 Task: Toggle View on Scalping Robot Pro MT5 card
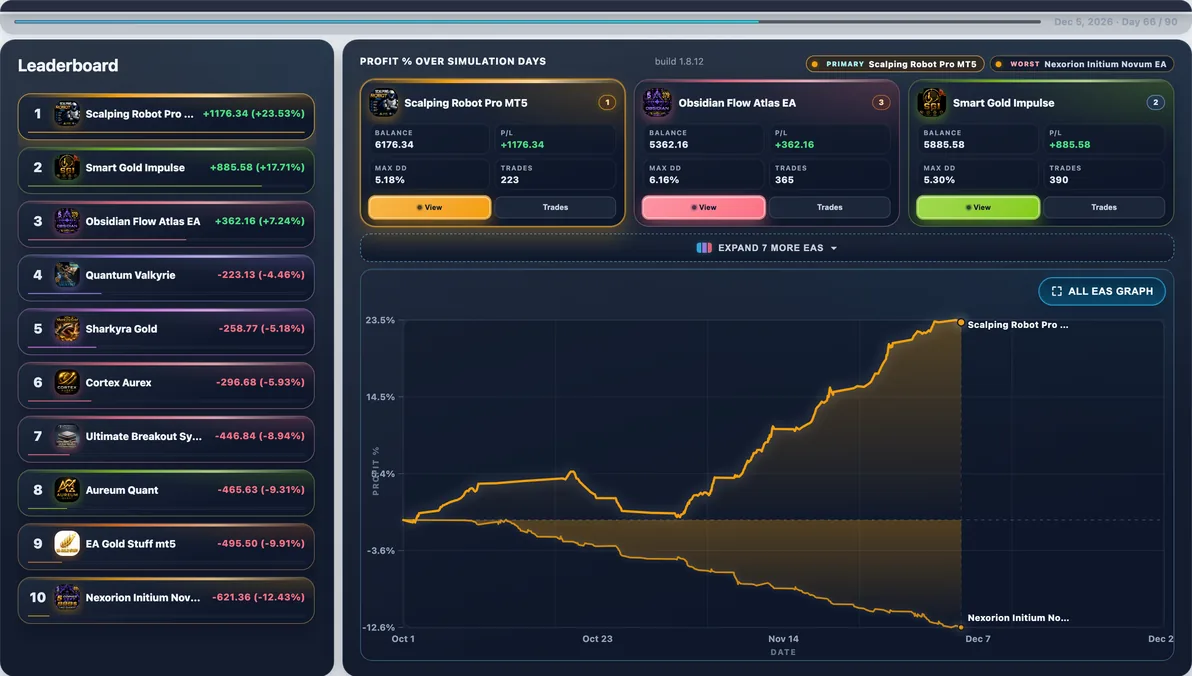(430, 208)
